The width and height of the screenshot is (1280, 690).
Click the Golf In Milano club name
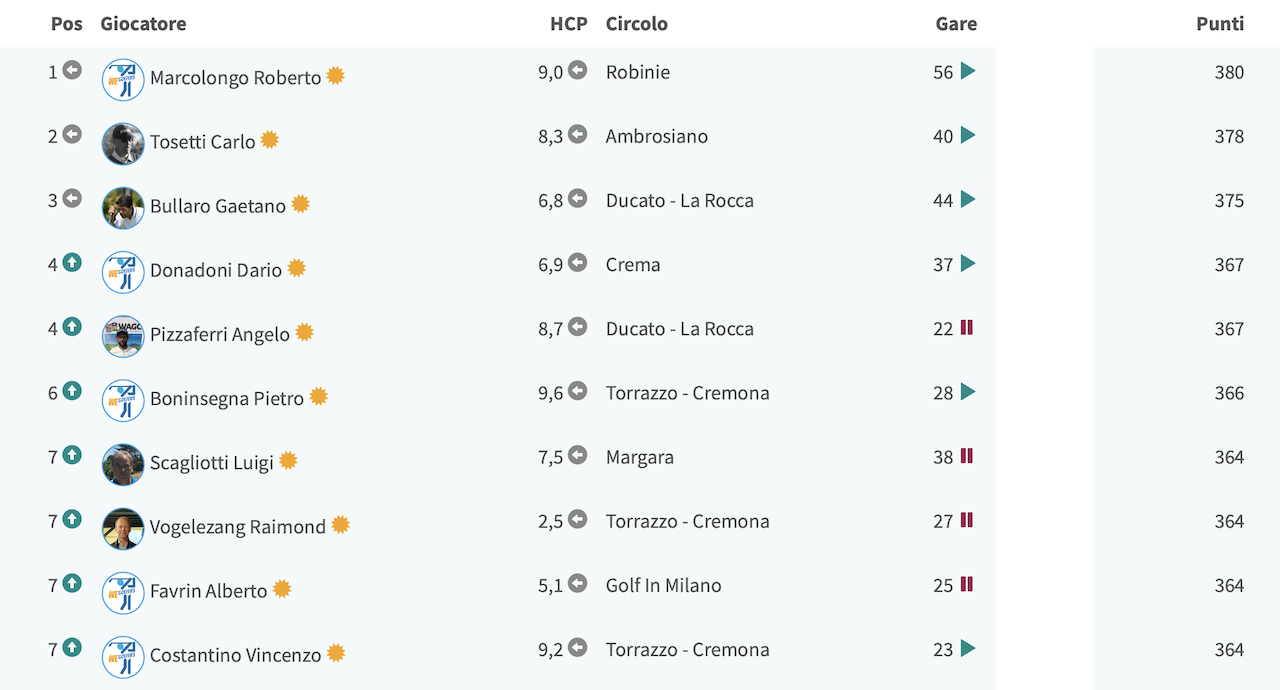coord(664,585)
